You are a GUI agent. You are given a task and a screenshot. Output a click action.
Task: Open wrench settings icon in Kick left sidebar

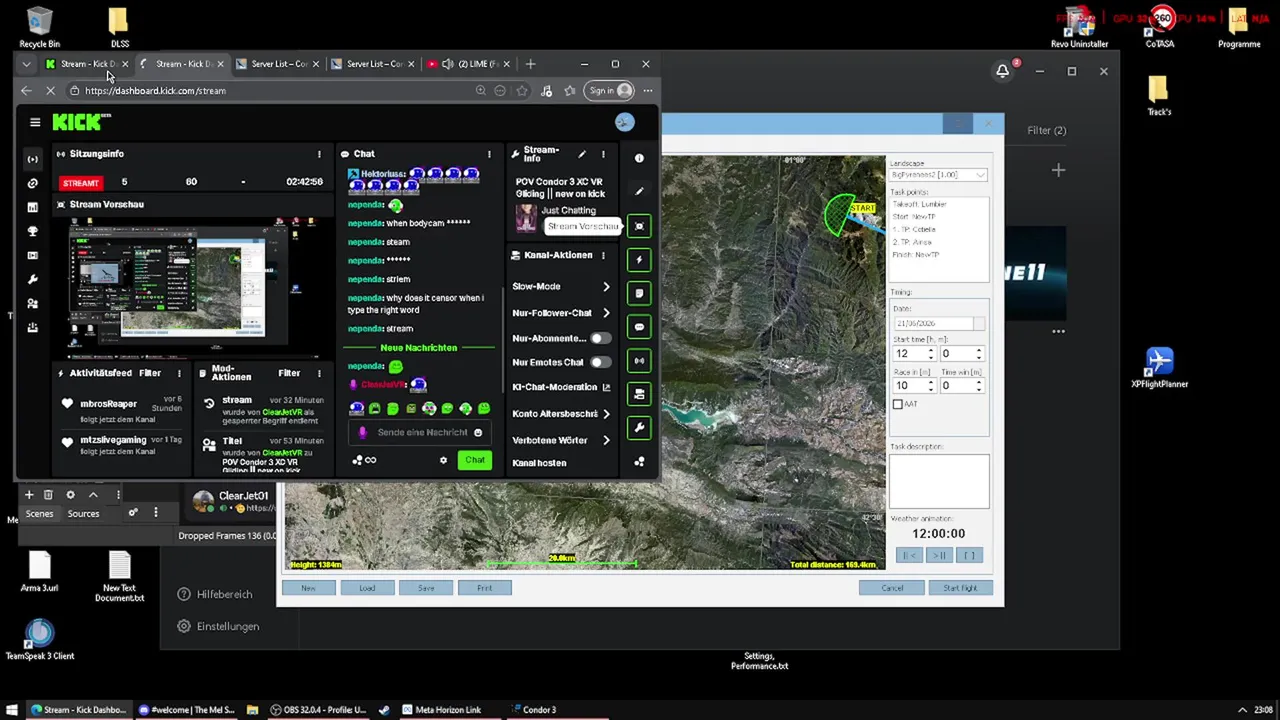pos(32,279)
